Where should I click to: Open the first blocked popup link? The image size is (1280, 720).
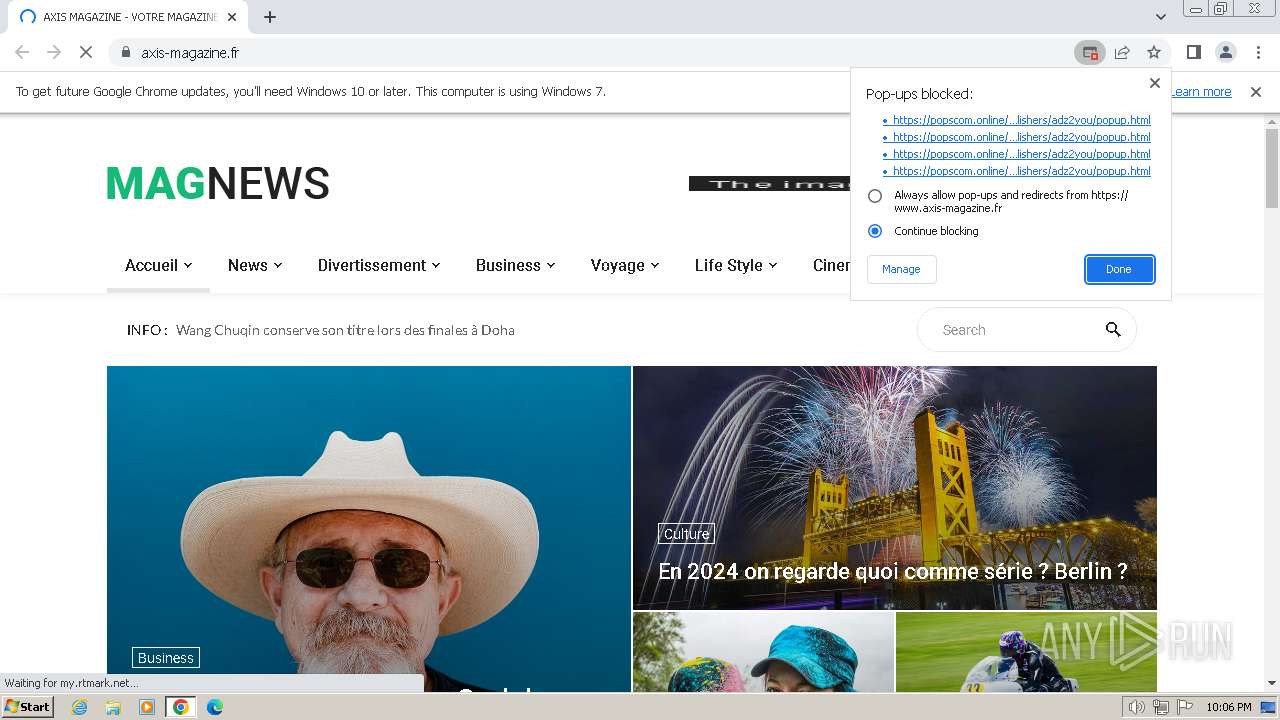coord(1021,120)
